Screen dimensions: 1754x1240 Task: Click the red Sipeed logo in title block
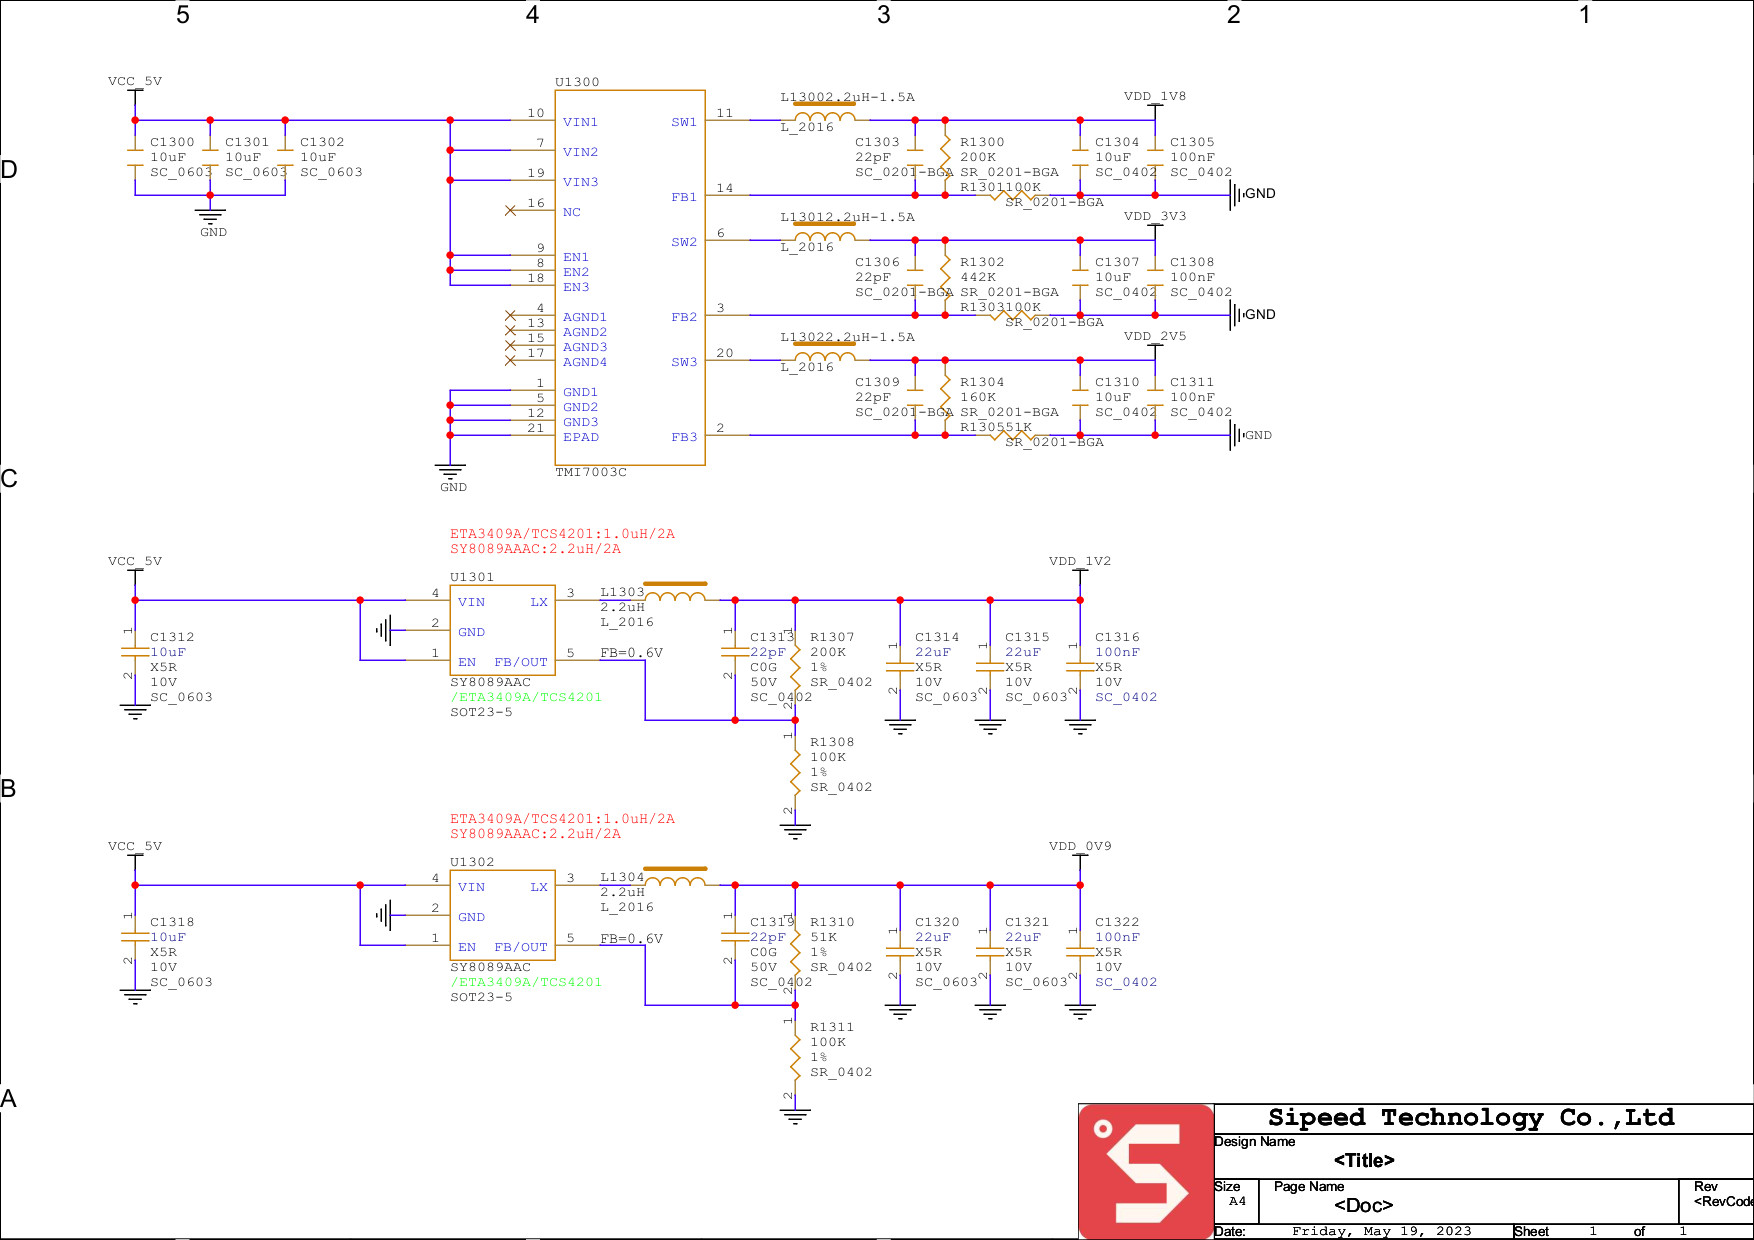click(1146, 1171)
